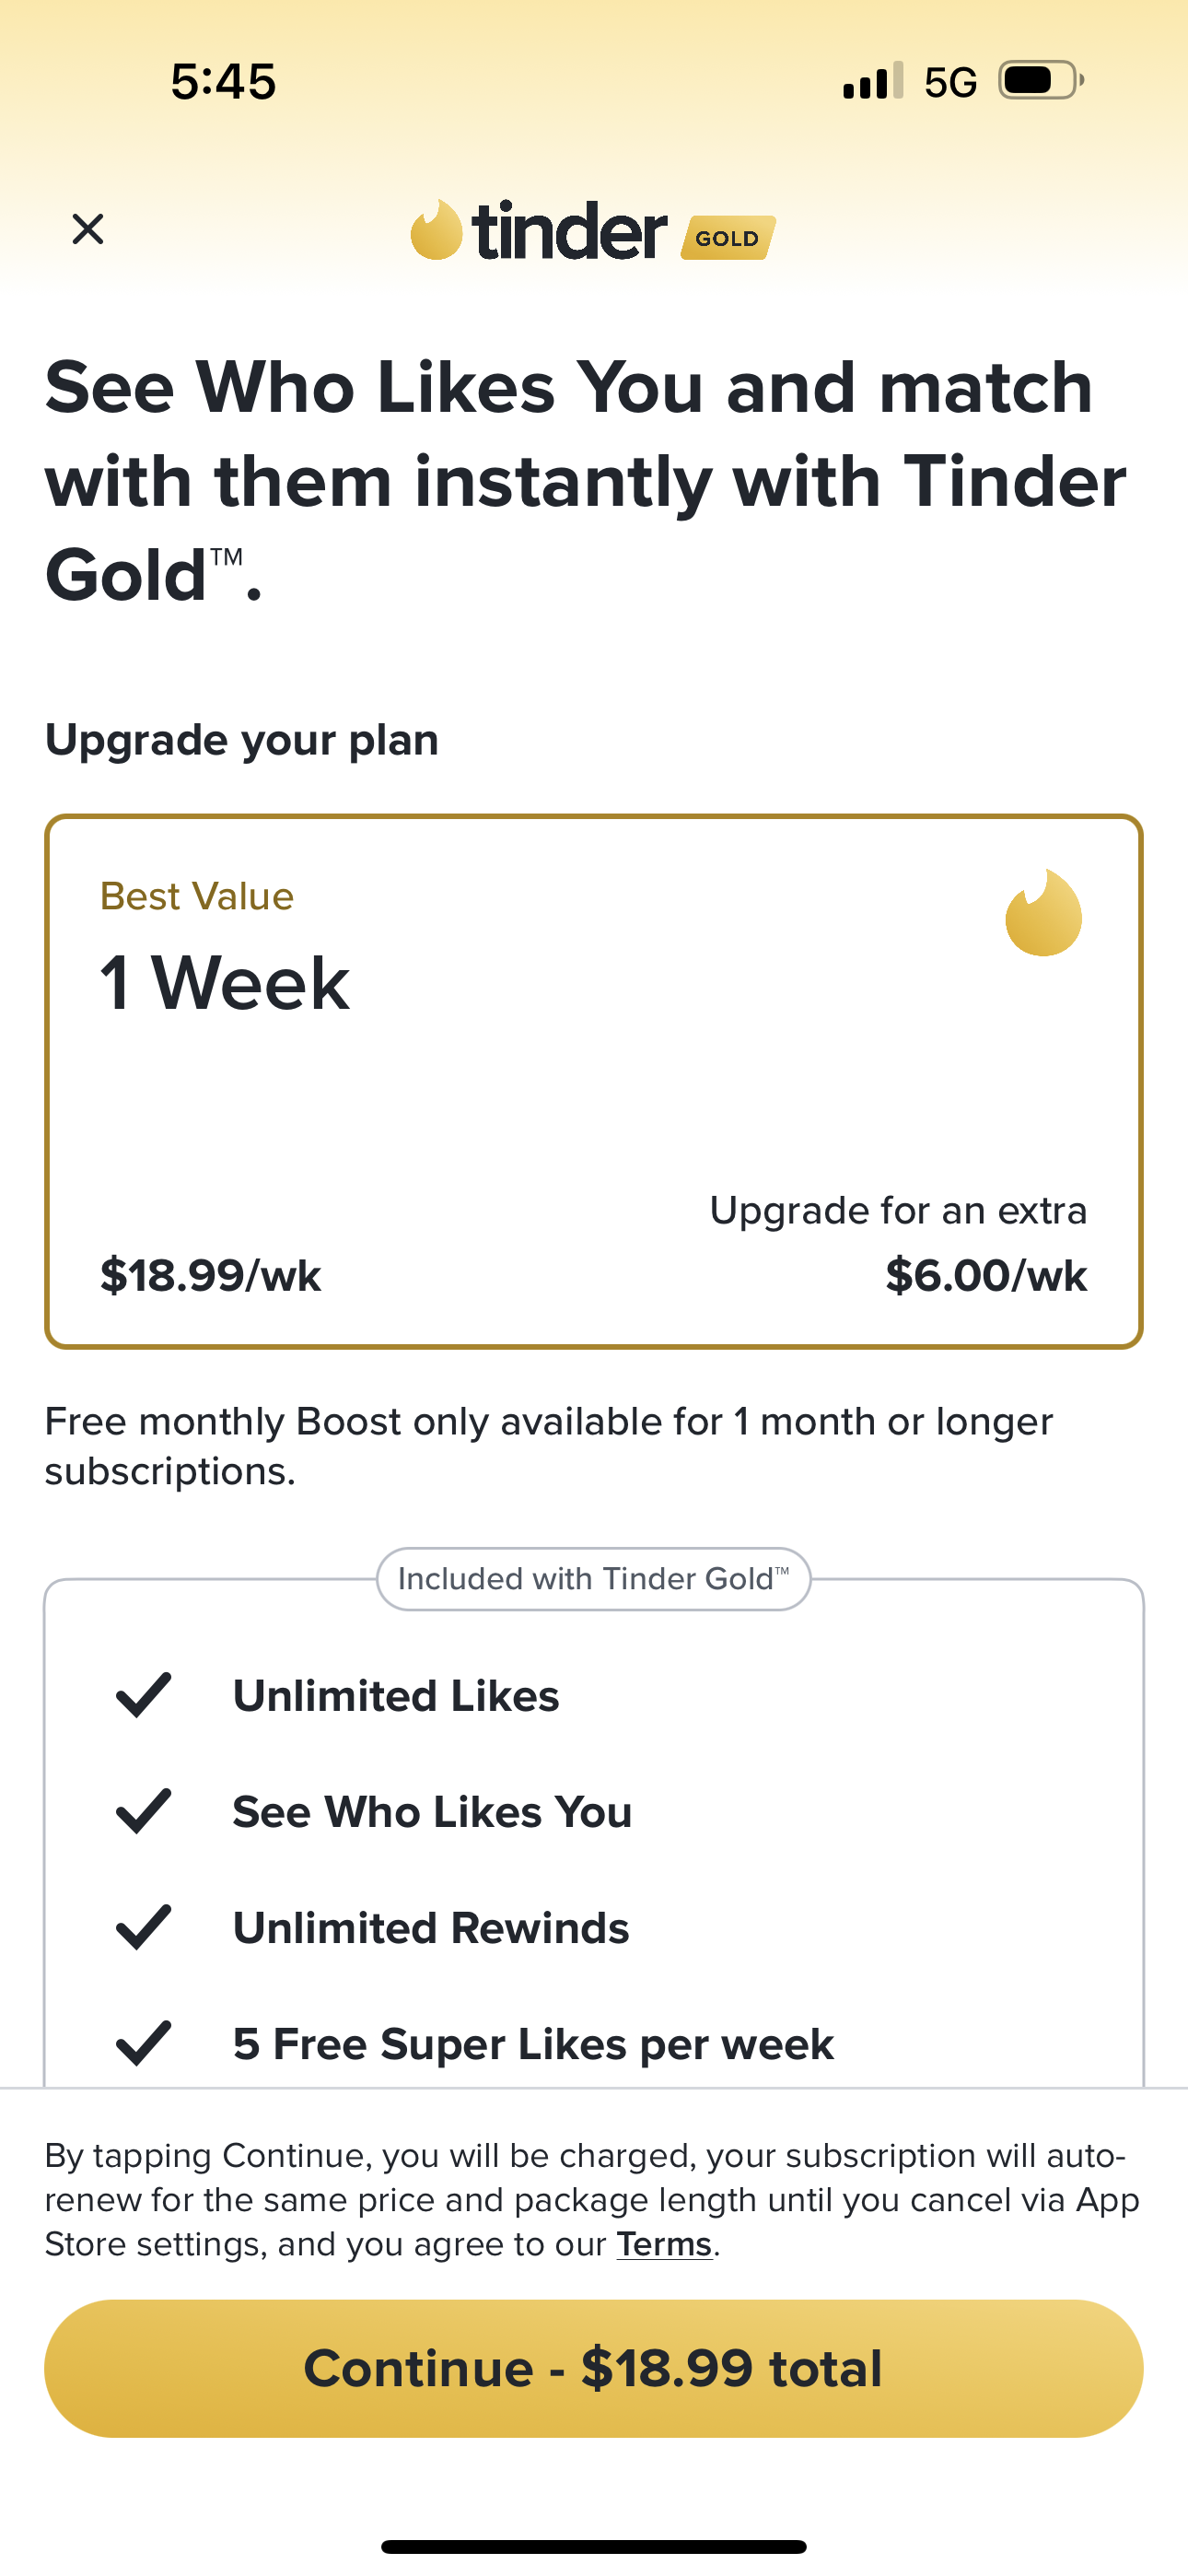Image resolution: width=1188 pixels, height=2576 pixels.
Task: Tap the Upgrade for an extra $6.00/wk text
Action: tap(897, 1243)
